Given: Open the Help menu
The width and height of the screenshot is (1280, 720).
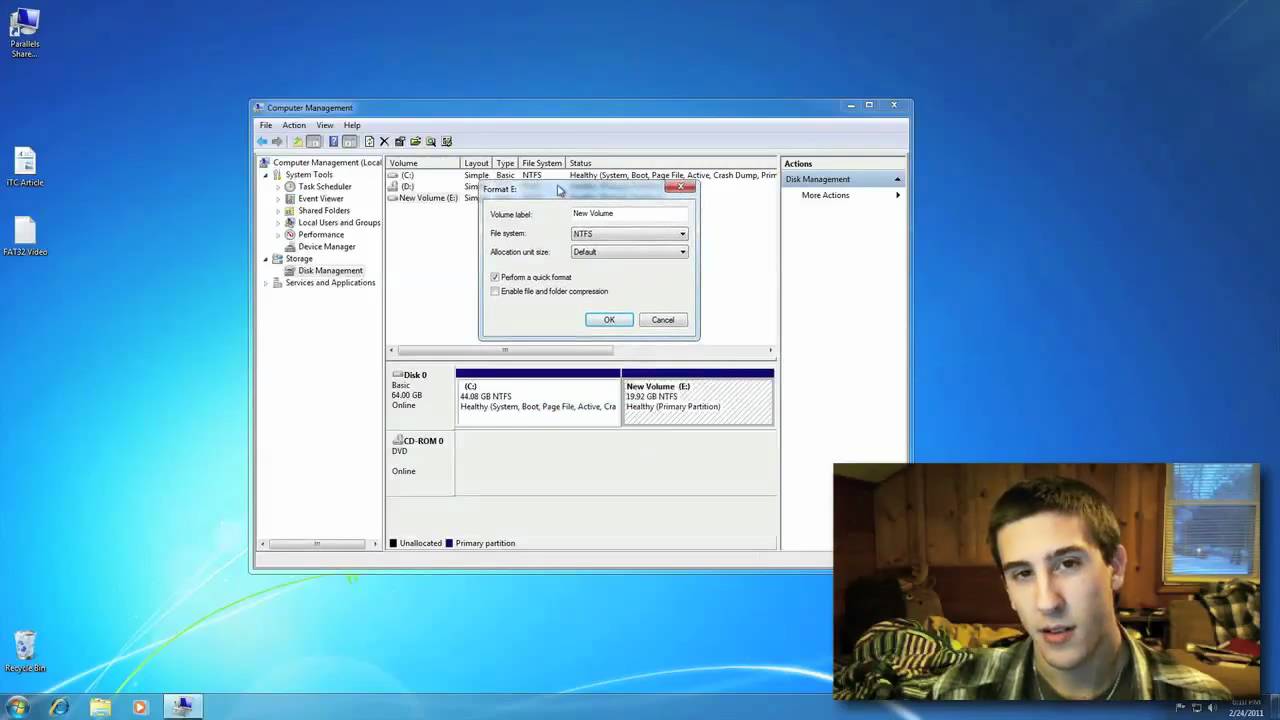Looking at the screenshot, I should 352,125.
